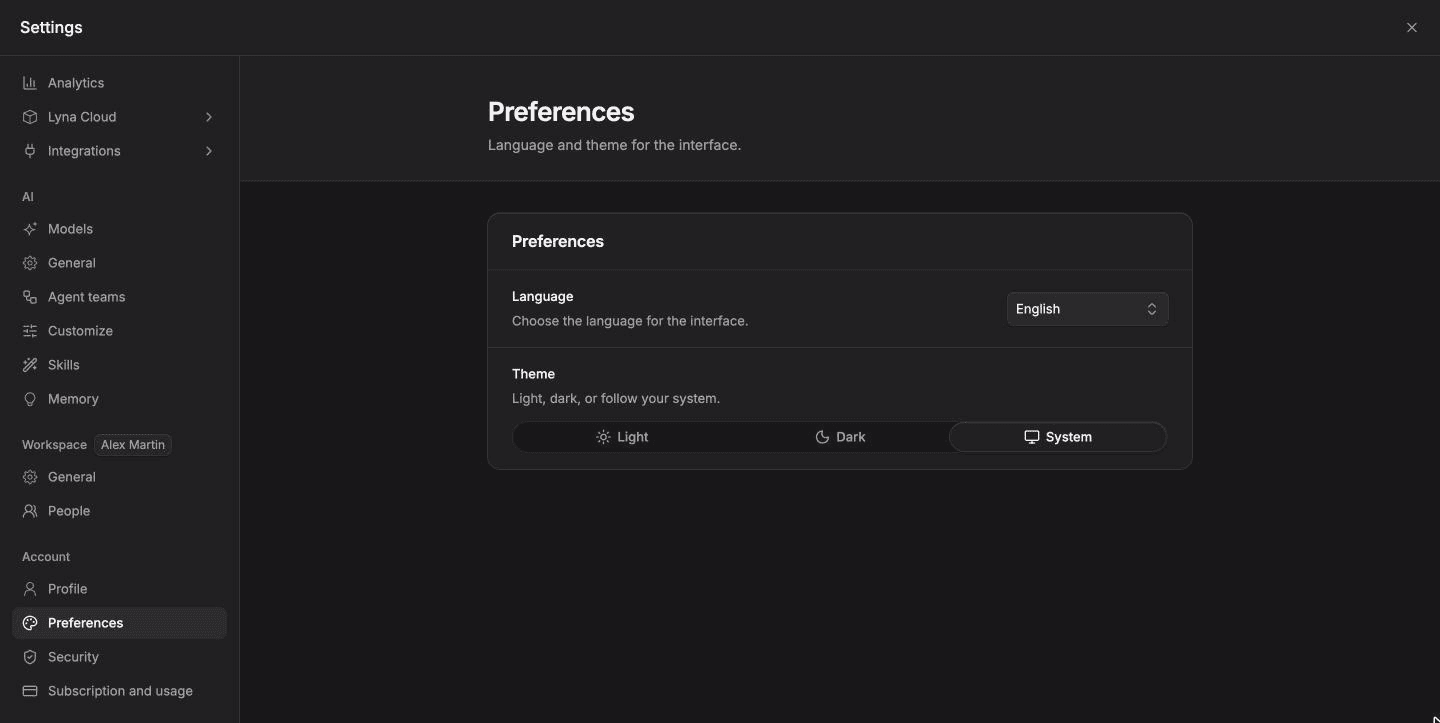The height and width of the screenshot is (723, 1440).
Task: Click the People users icon
Action: pyautogui.click(x=30, y=511)
